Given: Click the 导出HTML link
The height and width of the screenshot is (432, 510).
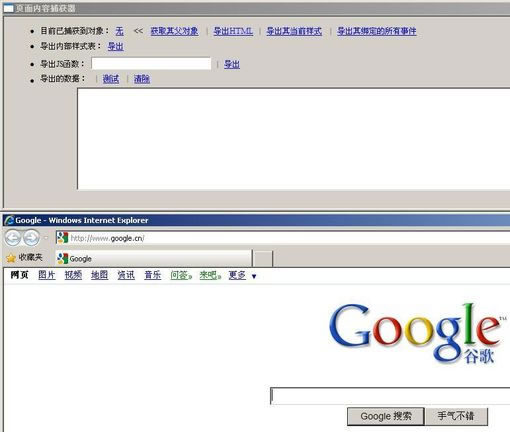Looking at the screenshot, I should pyautogui.click(x=233, y=31).
